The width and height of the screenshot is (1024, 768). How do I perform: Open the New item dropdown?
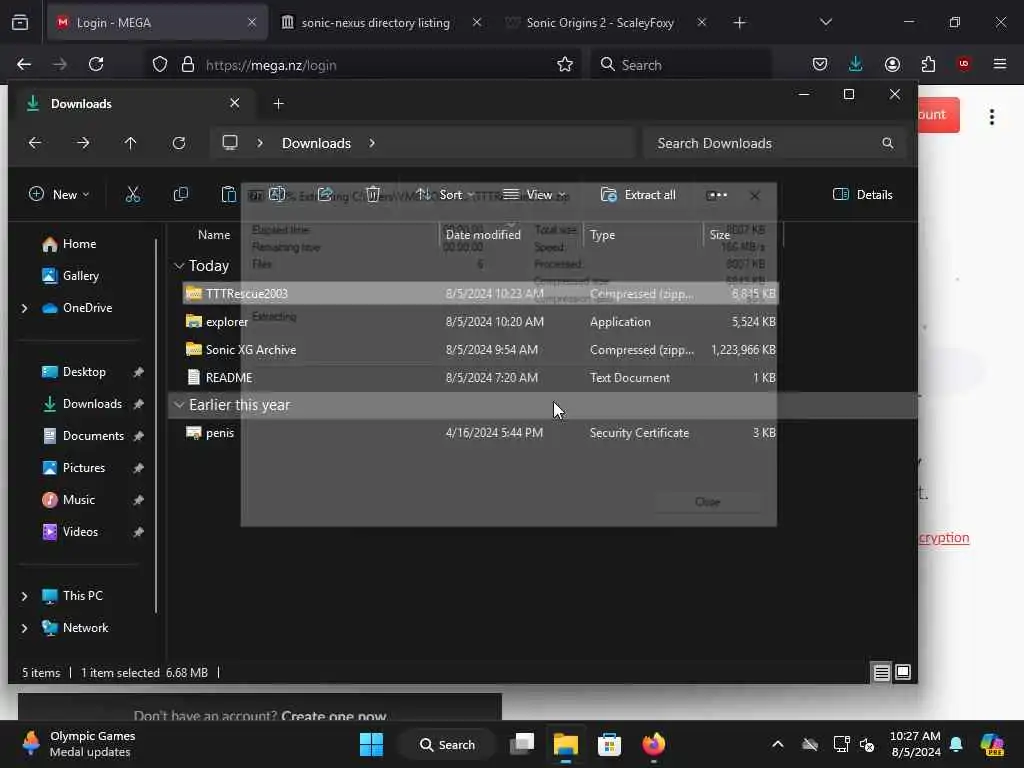(59, 195)
